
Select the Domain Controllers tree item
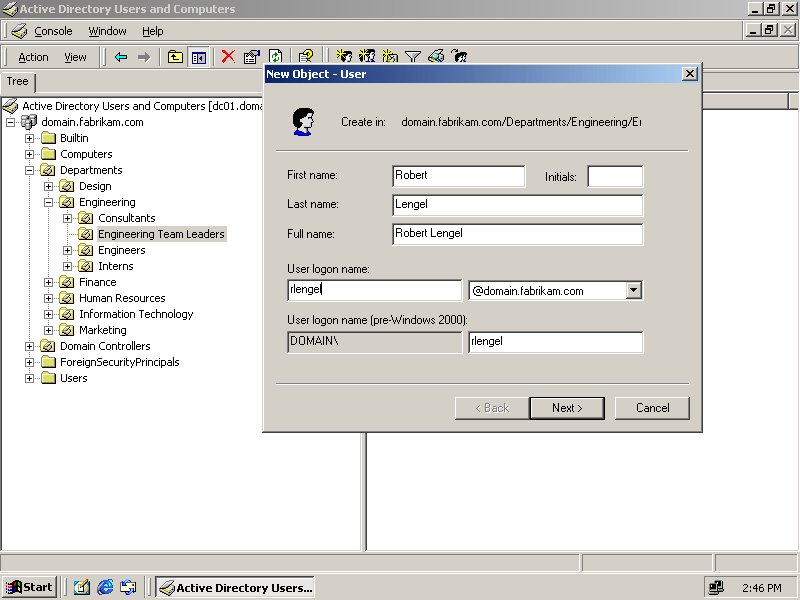(x=105, y=346)
